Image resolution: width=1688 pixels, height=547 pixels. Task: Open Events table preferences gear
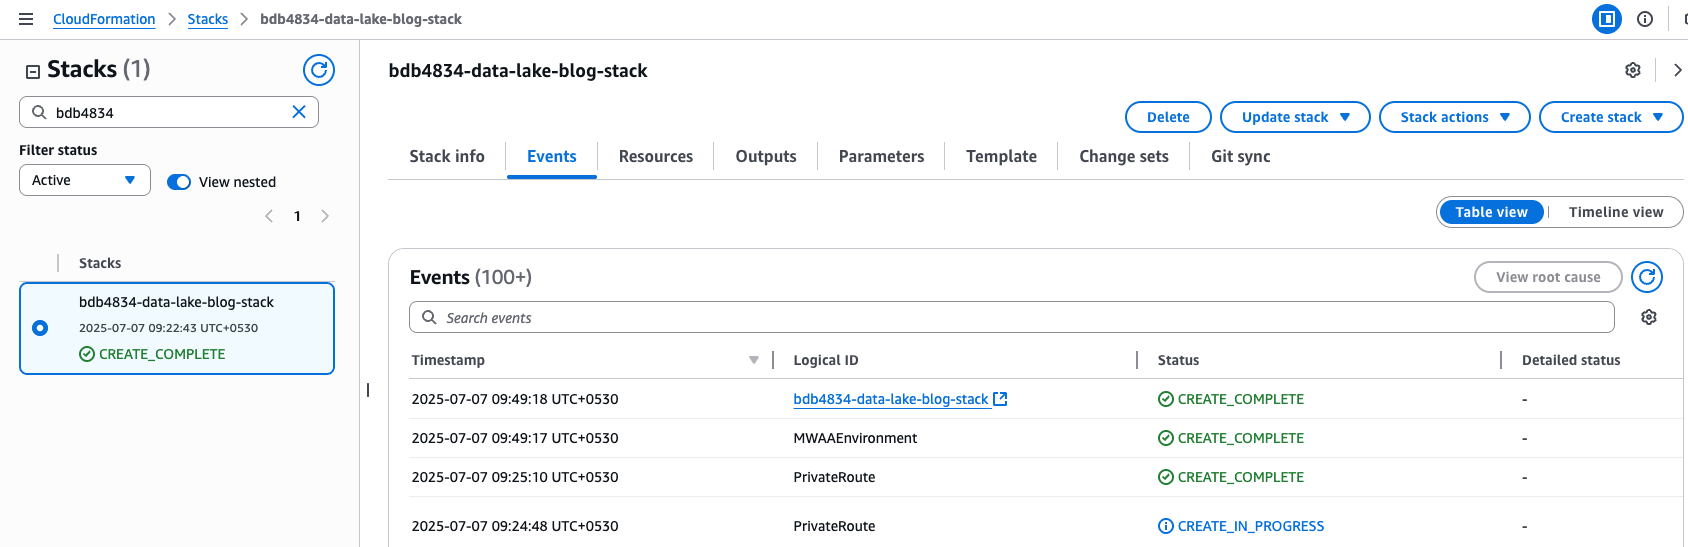(x=1648, y=317)
